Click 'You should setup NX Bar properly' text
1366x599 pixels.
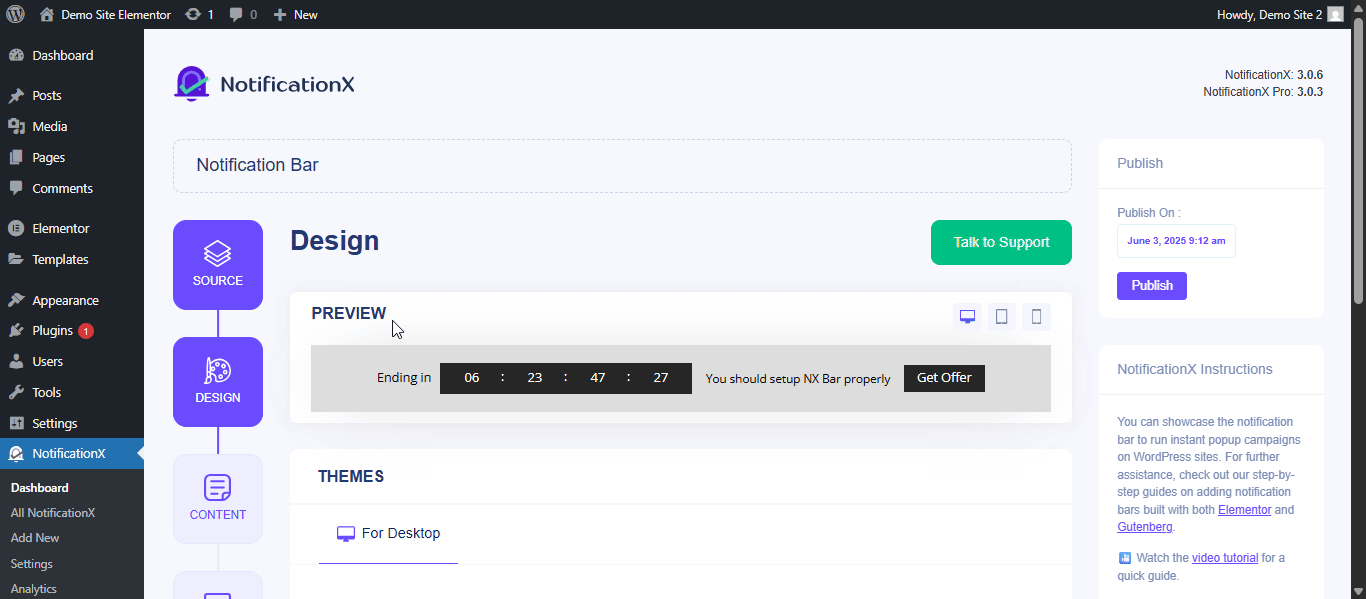pos(798,379)
